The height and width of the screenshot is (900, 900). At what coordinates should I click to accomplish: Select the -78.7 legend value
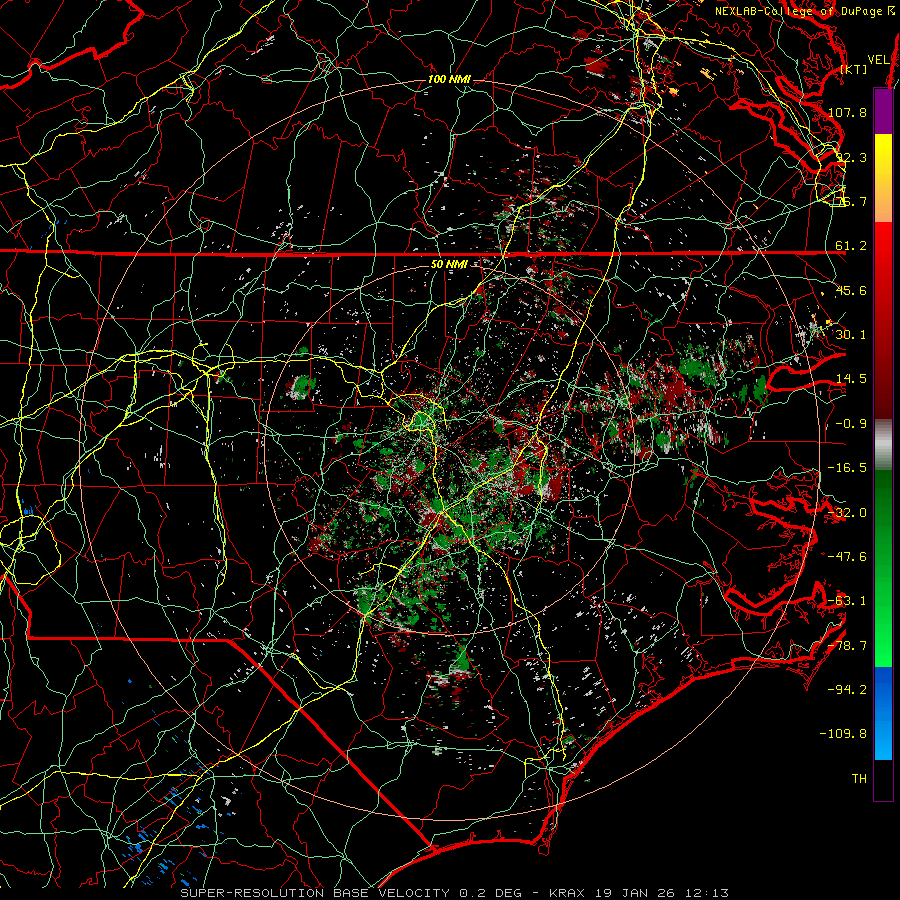point(847,646)
